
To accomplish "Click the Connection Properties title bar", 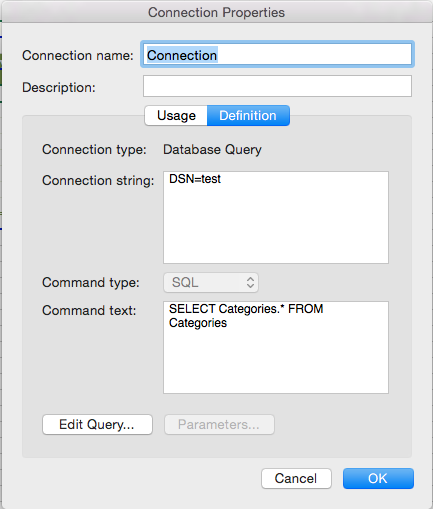I will (216, 12).
